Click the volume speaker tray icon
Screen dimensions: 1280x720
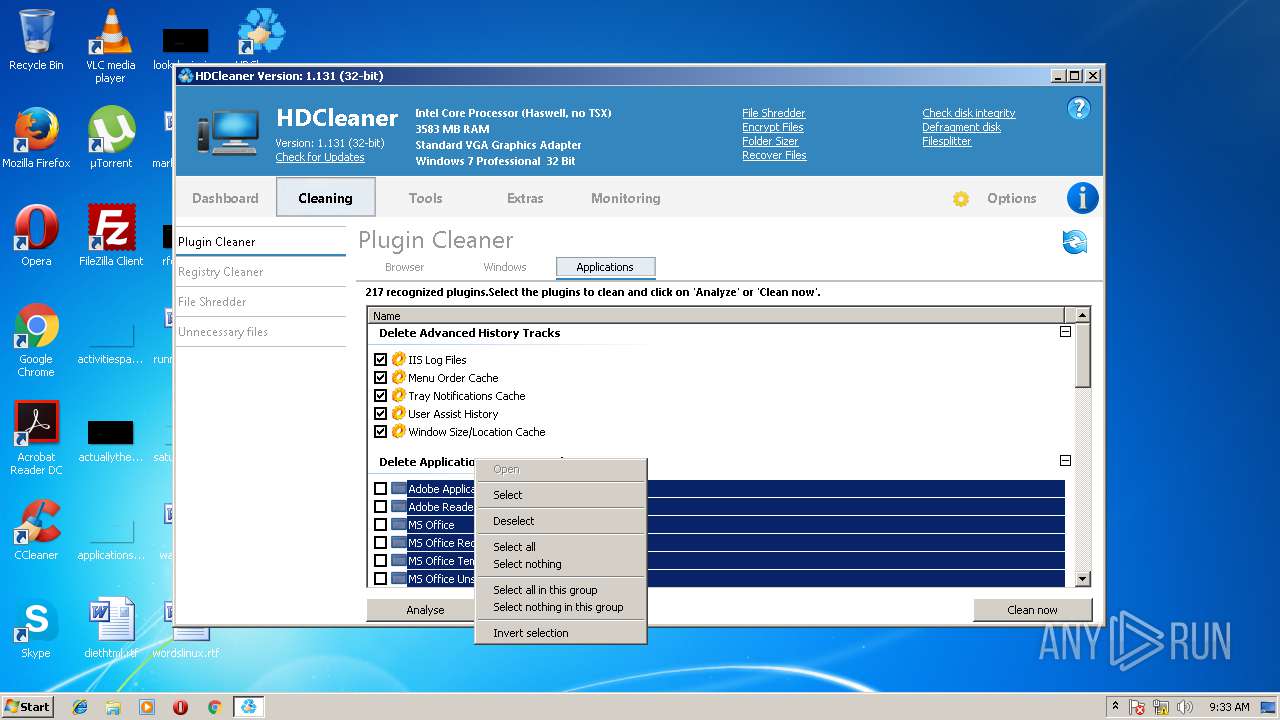(1185, 707)
